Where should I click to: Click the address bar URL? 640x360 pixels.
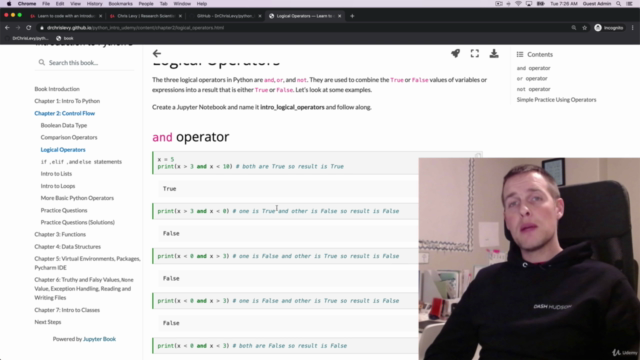pyautogui.click(x=135, y=28)
